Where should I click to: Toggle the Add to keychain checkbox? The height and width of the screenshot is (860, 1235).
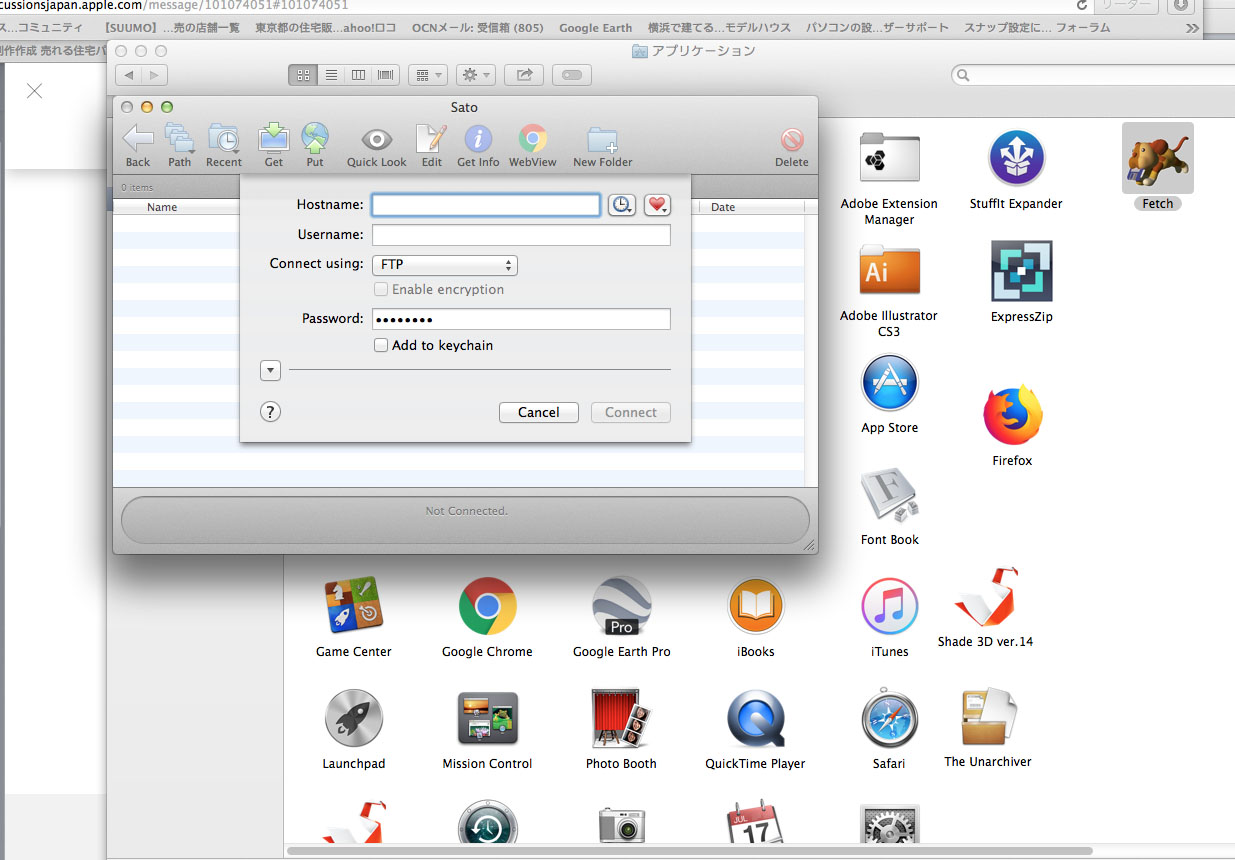point(381,345)
